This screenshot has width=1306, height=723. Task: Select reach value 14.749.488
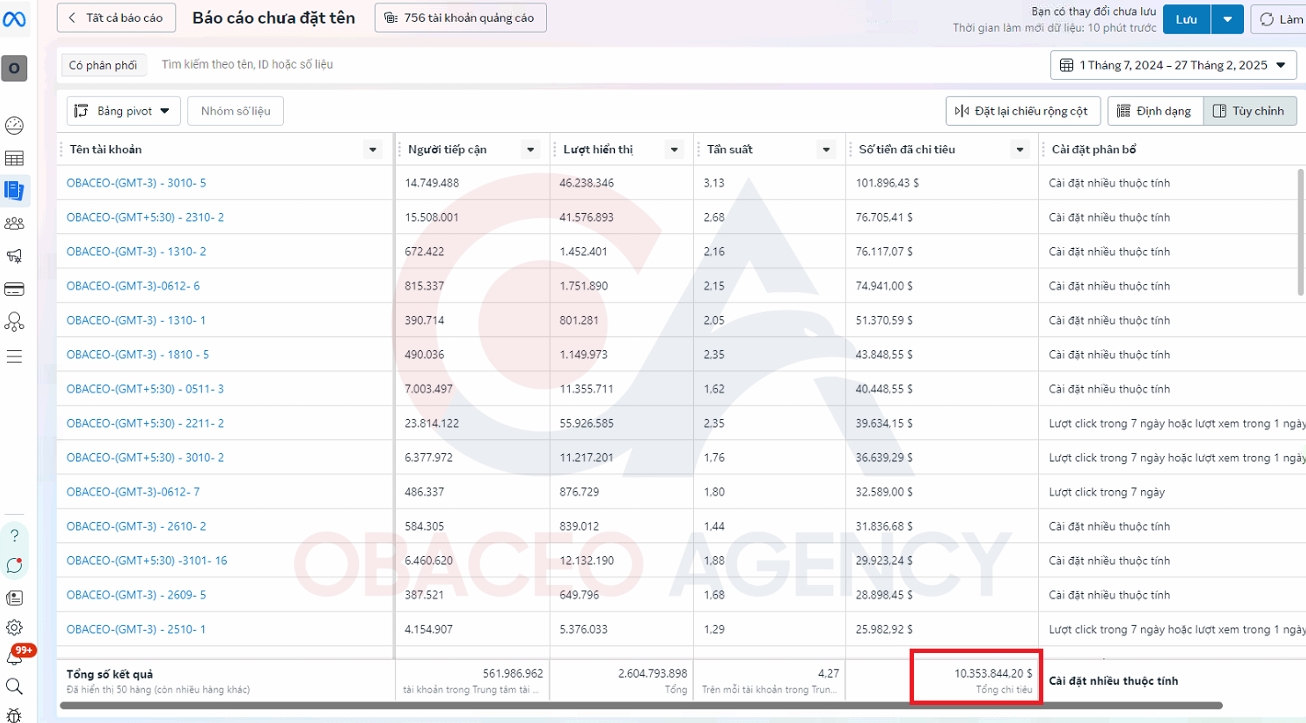point(432,183)
